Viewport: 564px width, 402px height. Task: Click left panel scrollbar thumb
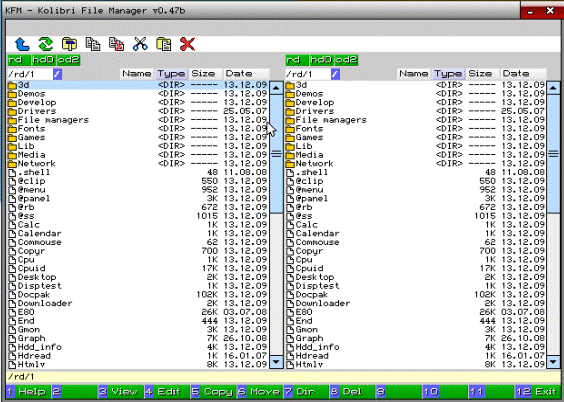click(x=276, y=154)
